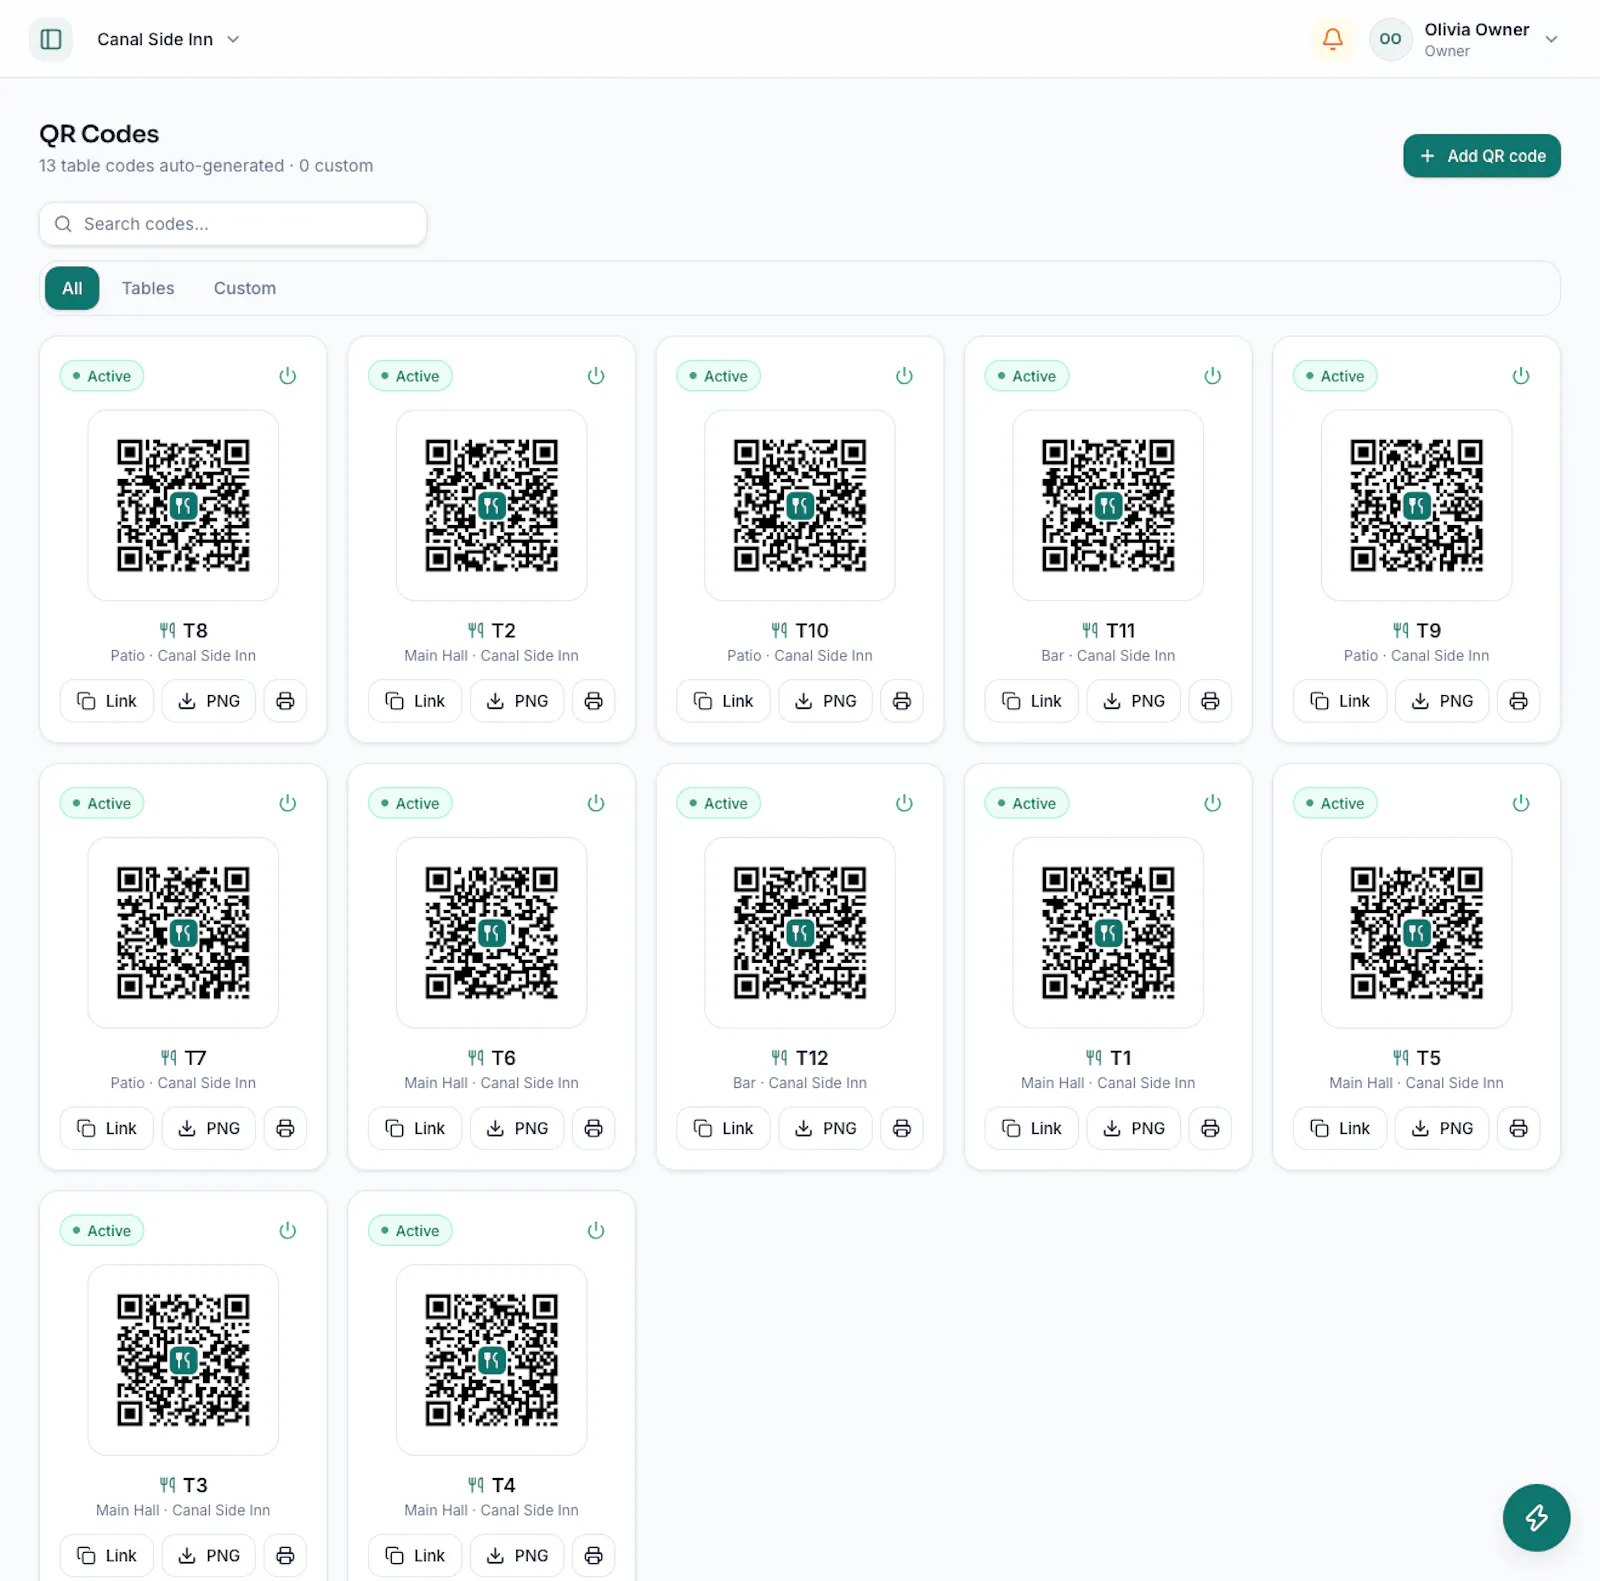Screen dimensions: 1600x1581
Task: Copy the T9 Link
Action: [1340, 701]
